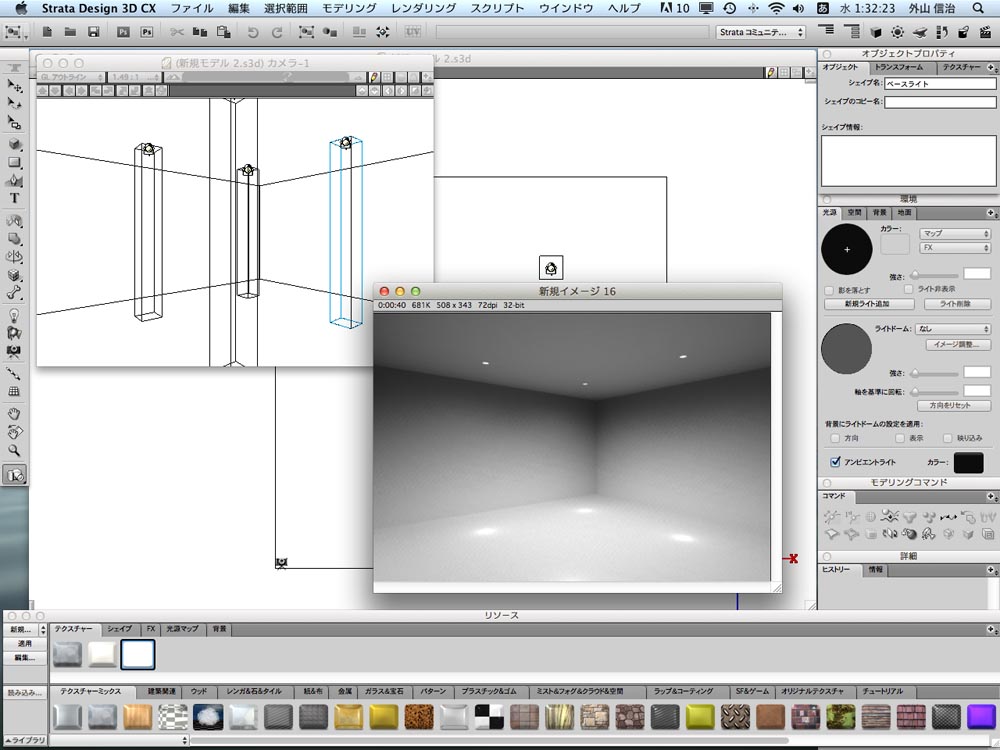Enable the 影を落とす checkbox
This screenshot has height=750, width=1000.
(829, 289)
